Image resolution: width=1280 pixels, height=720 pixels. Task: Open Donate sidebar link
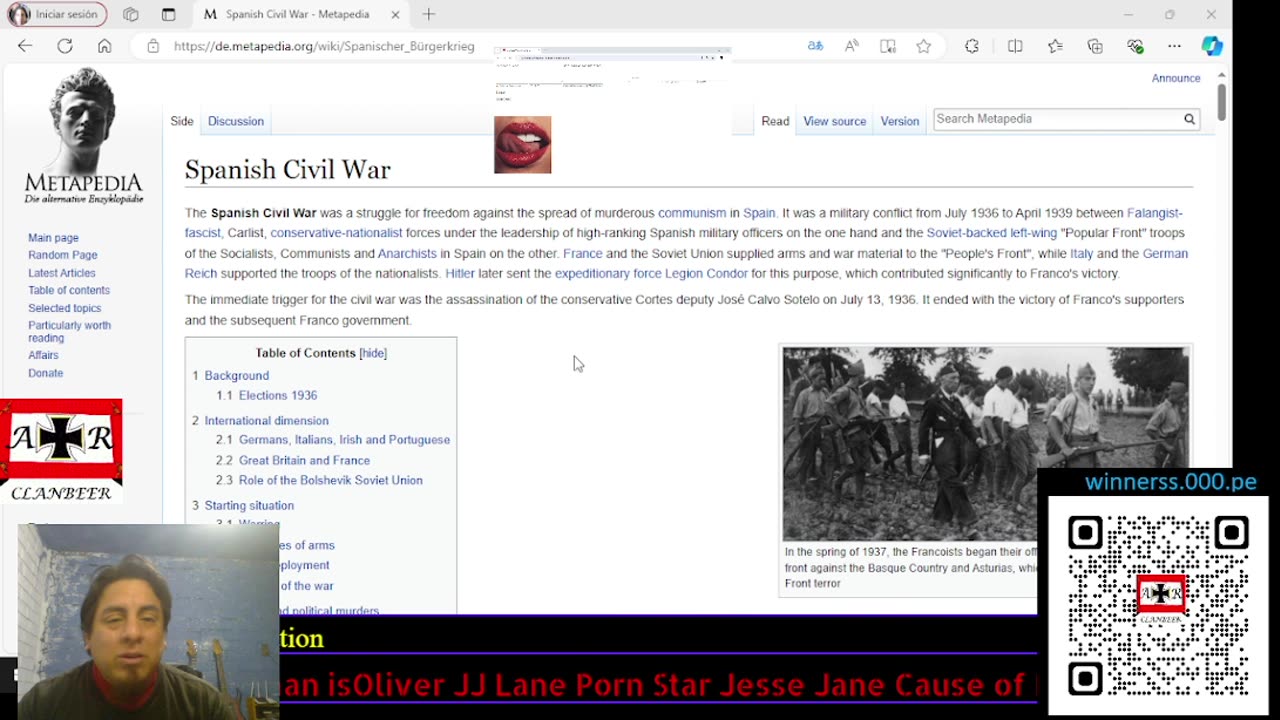pyautogui.click(x=45, y=373)
